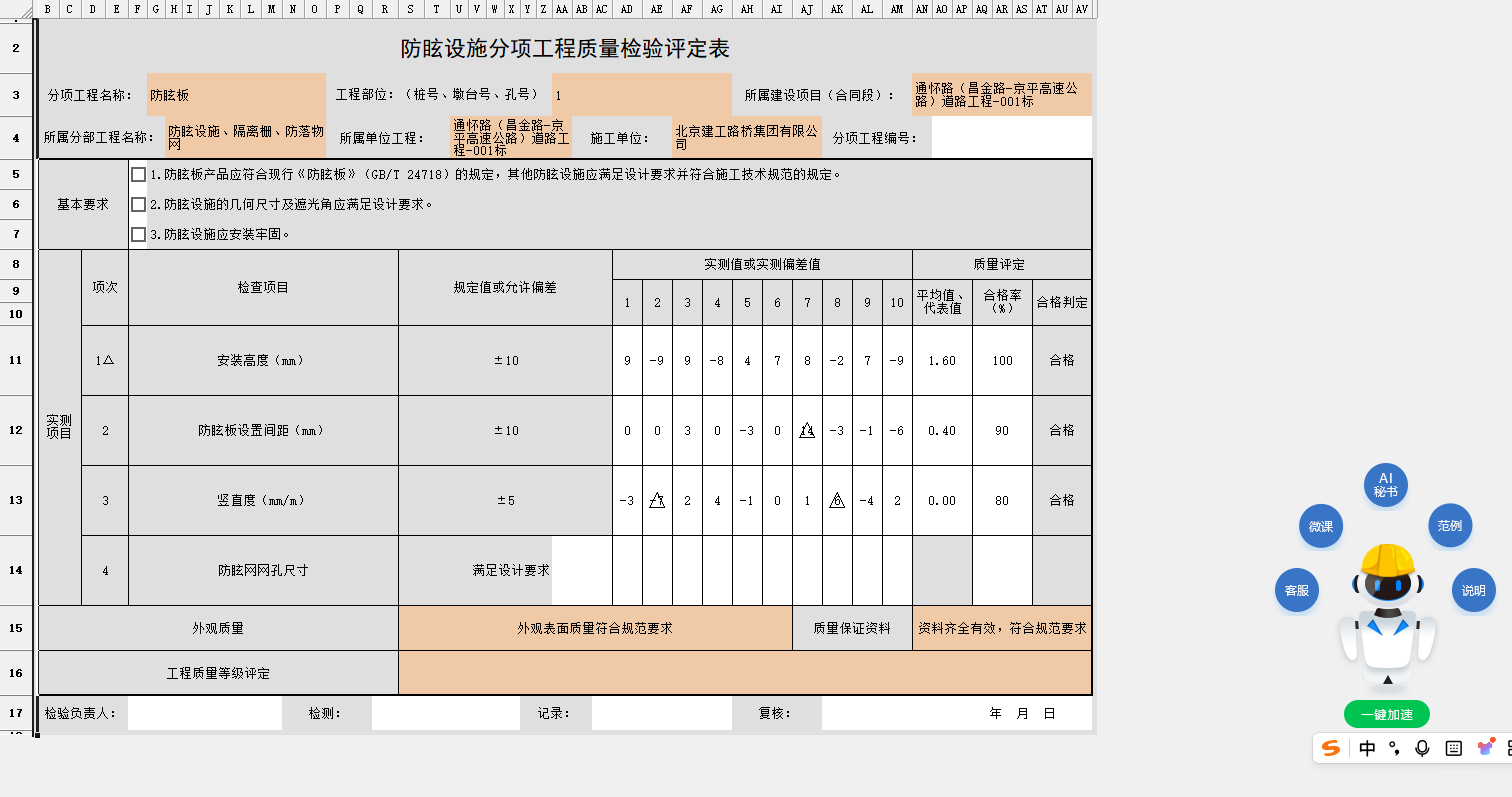Screen dimensions: 1512x797
Task: Select the warning-triangle cell in the 防眩板设置间距 row
Action: tap(807, 430)
